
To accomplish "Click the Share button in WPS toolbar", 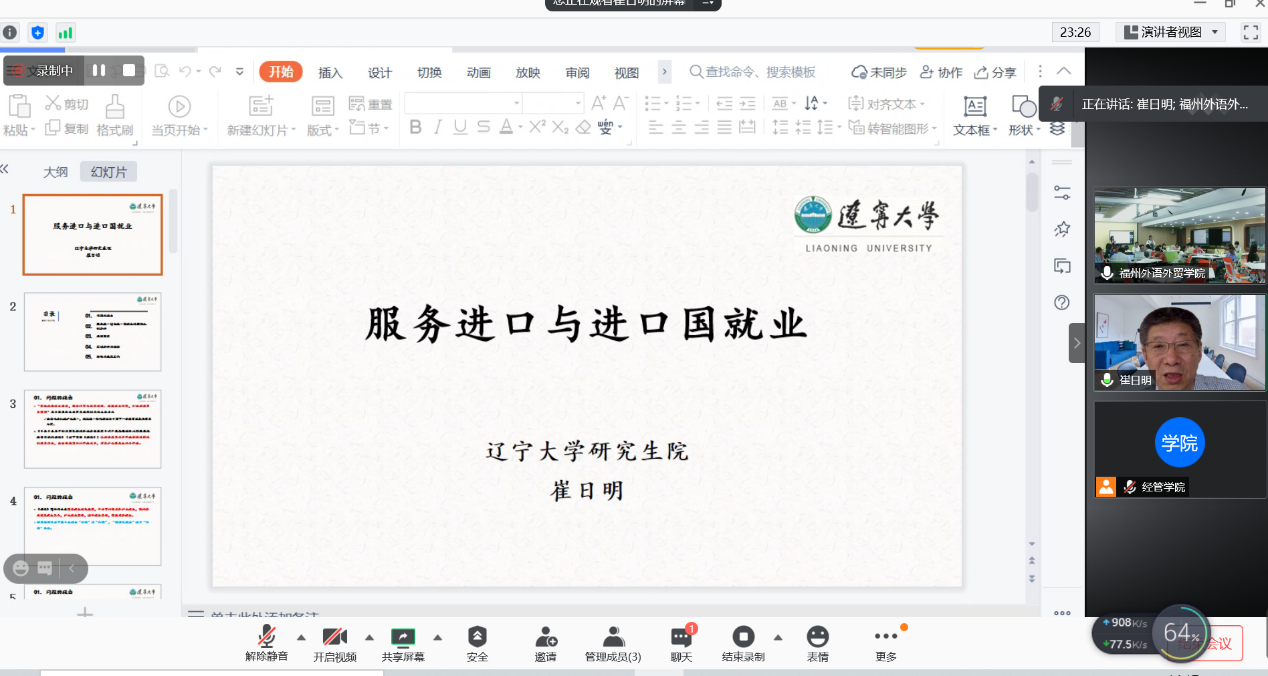I will click(x=995, y=72).
